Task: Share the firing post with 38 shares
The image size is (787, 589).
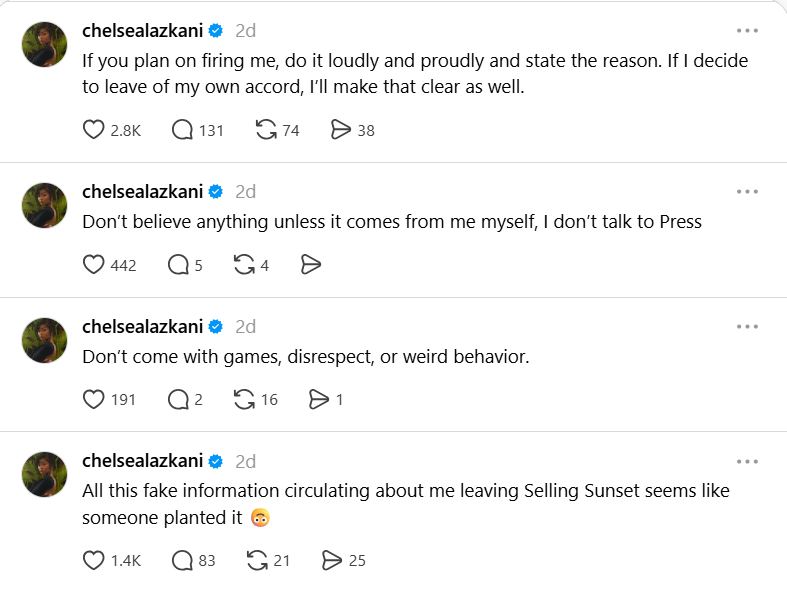Action: (x=341, y=130)
